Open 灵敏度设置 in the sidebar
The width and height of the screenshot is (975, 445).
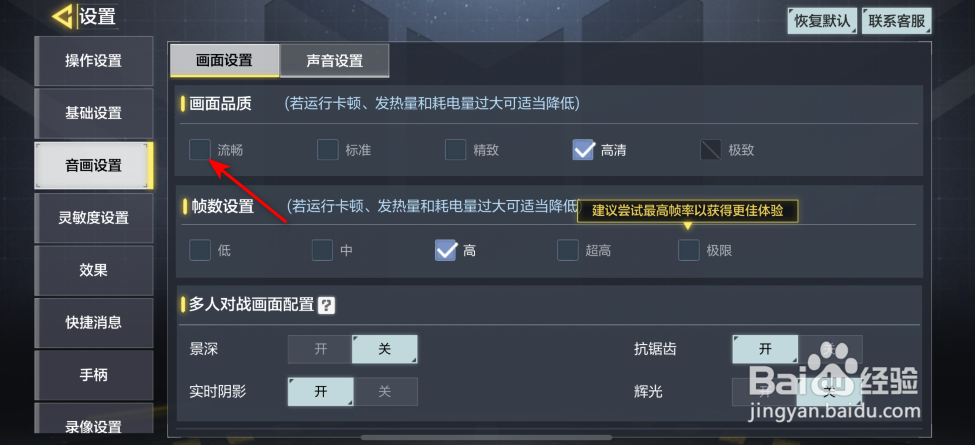pos(93,218)
